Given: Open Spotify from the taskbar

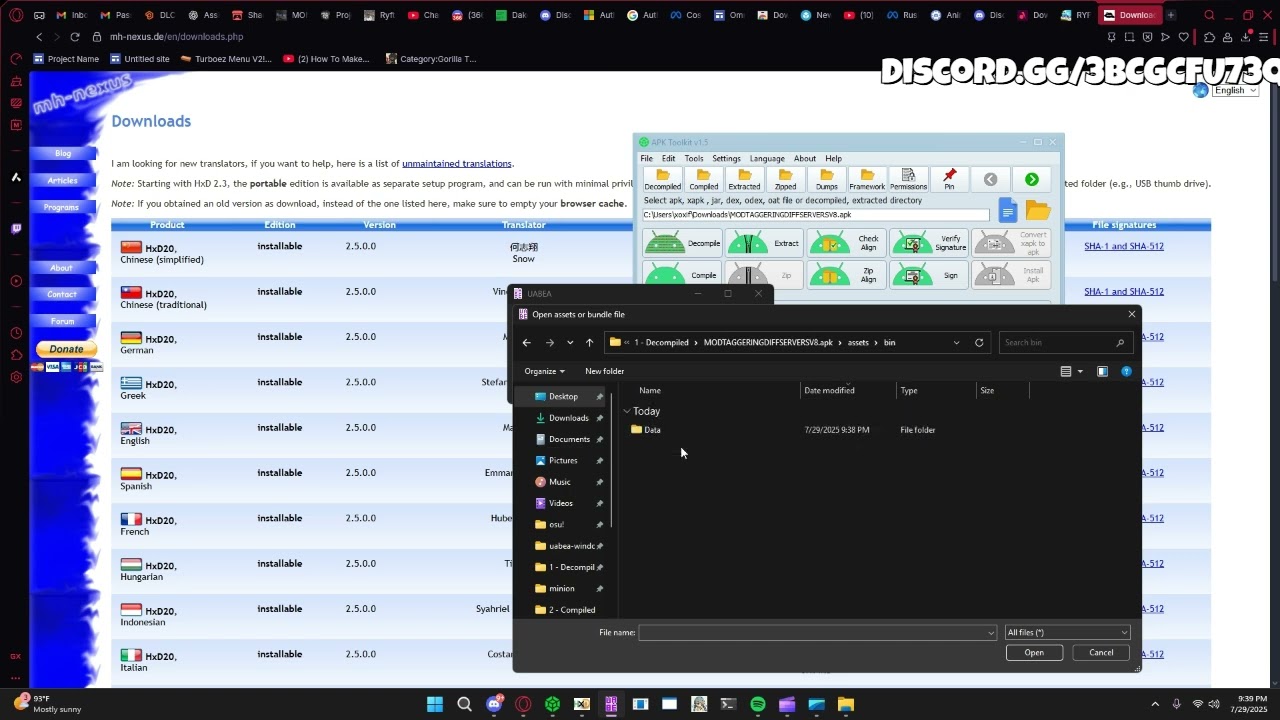Looking at the screenshot, I should pyautogui.click(x=758, y=704).
